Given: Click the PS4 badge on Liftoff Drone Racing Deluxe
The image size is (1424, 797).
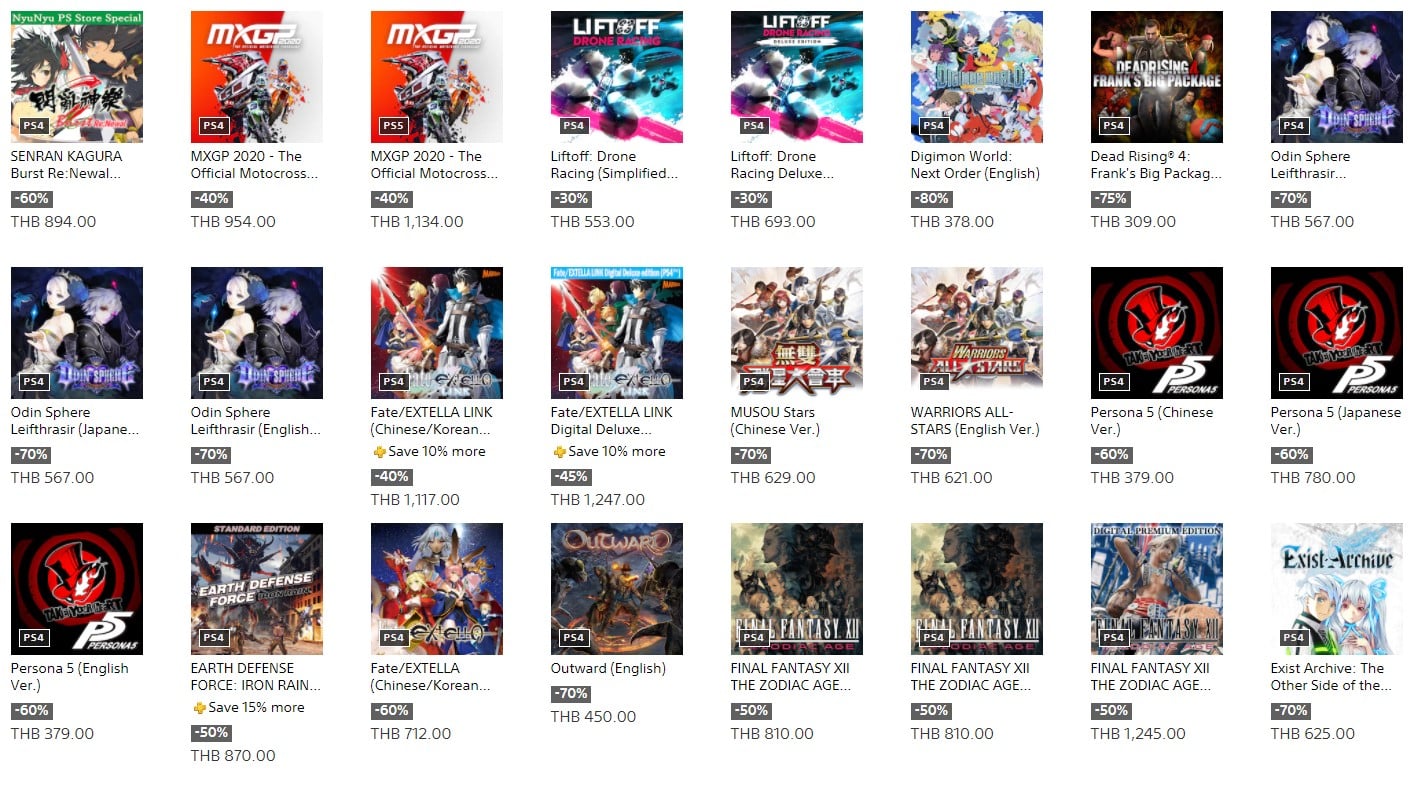Looking at the screenshot, I should (754, 126).
